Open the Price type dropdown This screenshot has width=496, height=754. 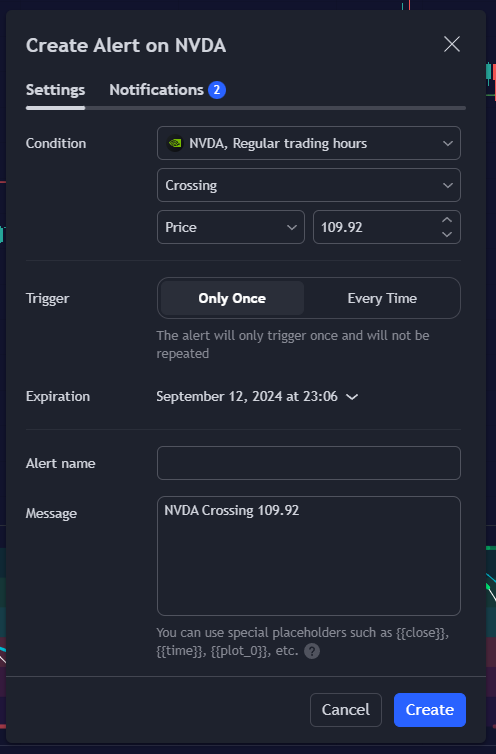click(230, 227)
